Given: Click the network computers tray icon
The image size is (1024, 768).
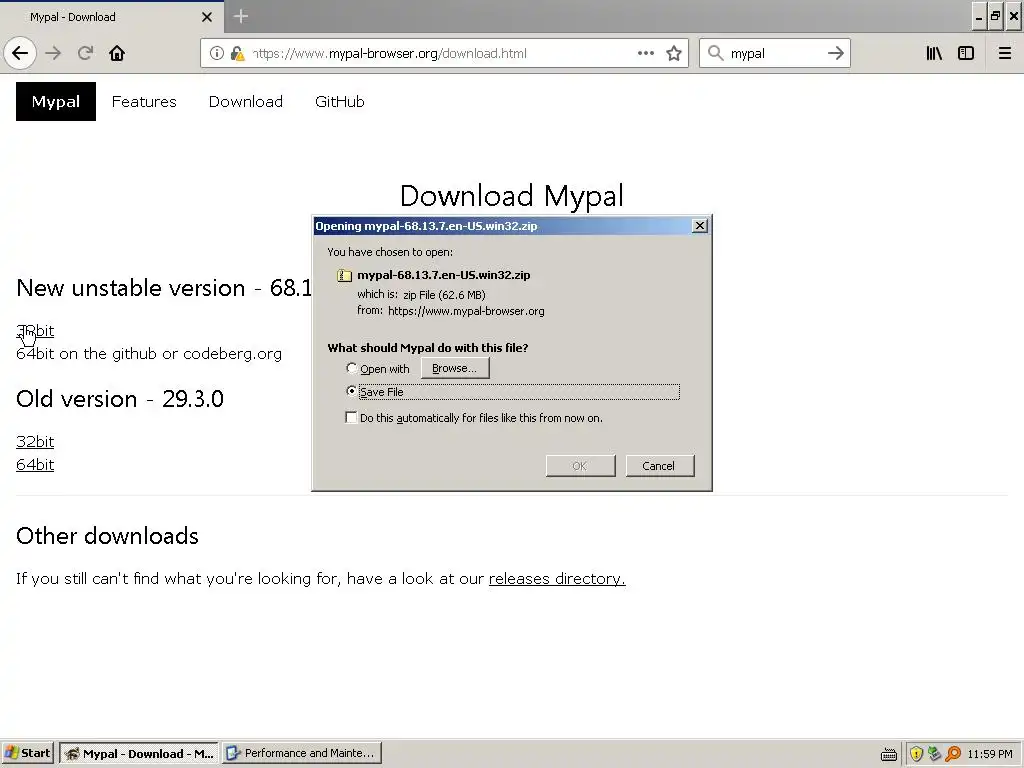Looking at the screenshot, I should [x=935, y=754].
